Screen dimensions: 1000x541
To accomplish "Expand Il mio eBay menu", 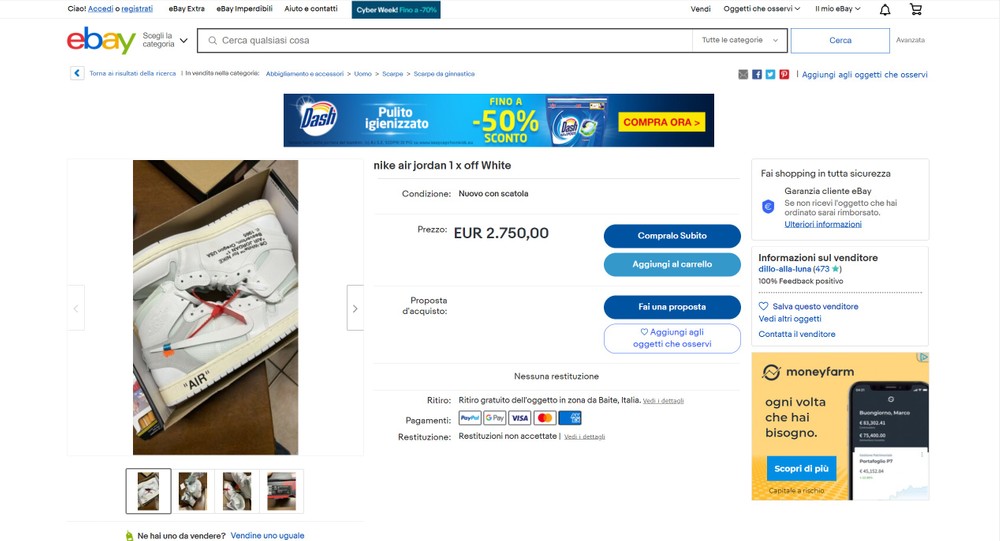I will point(837,9).
